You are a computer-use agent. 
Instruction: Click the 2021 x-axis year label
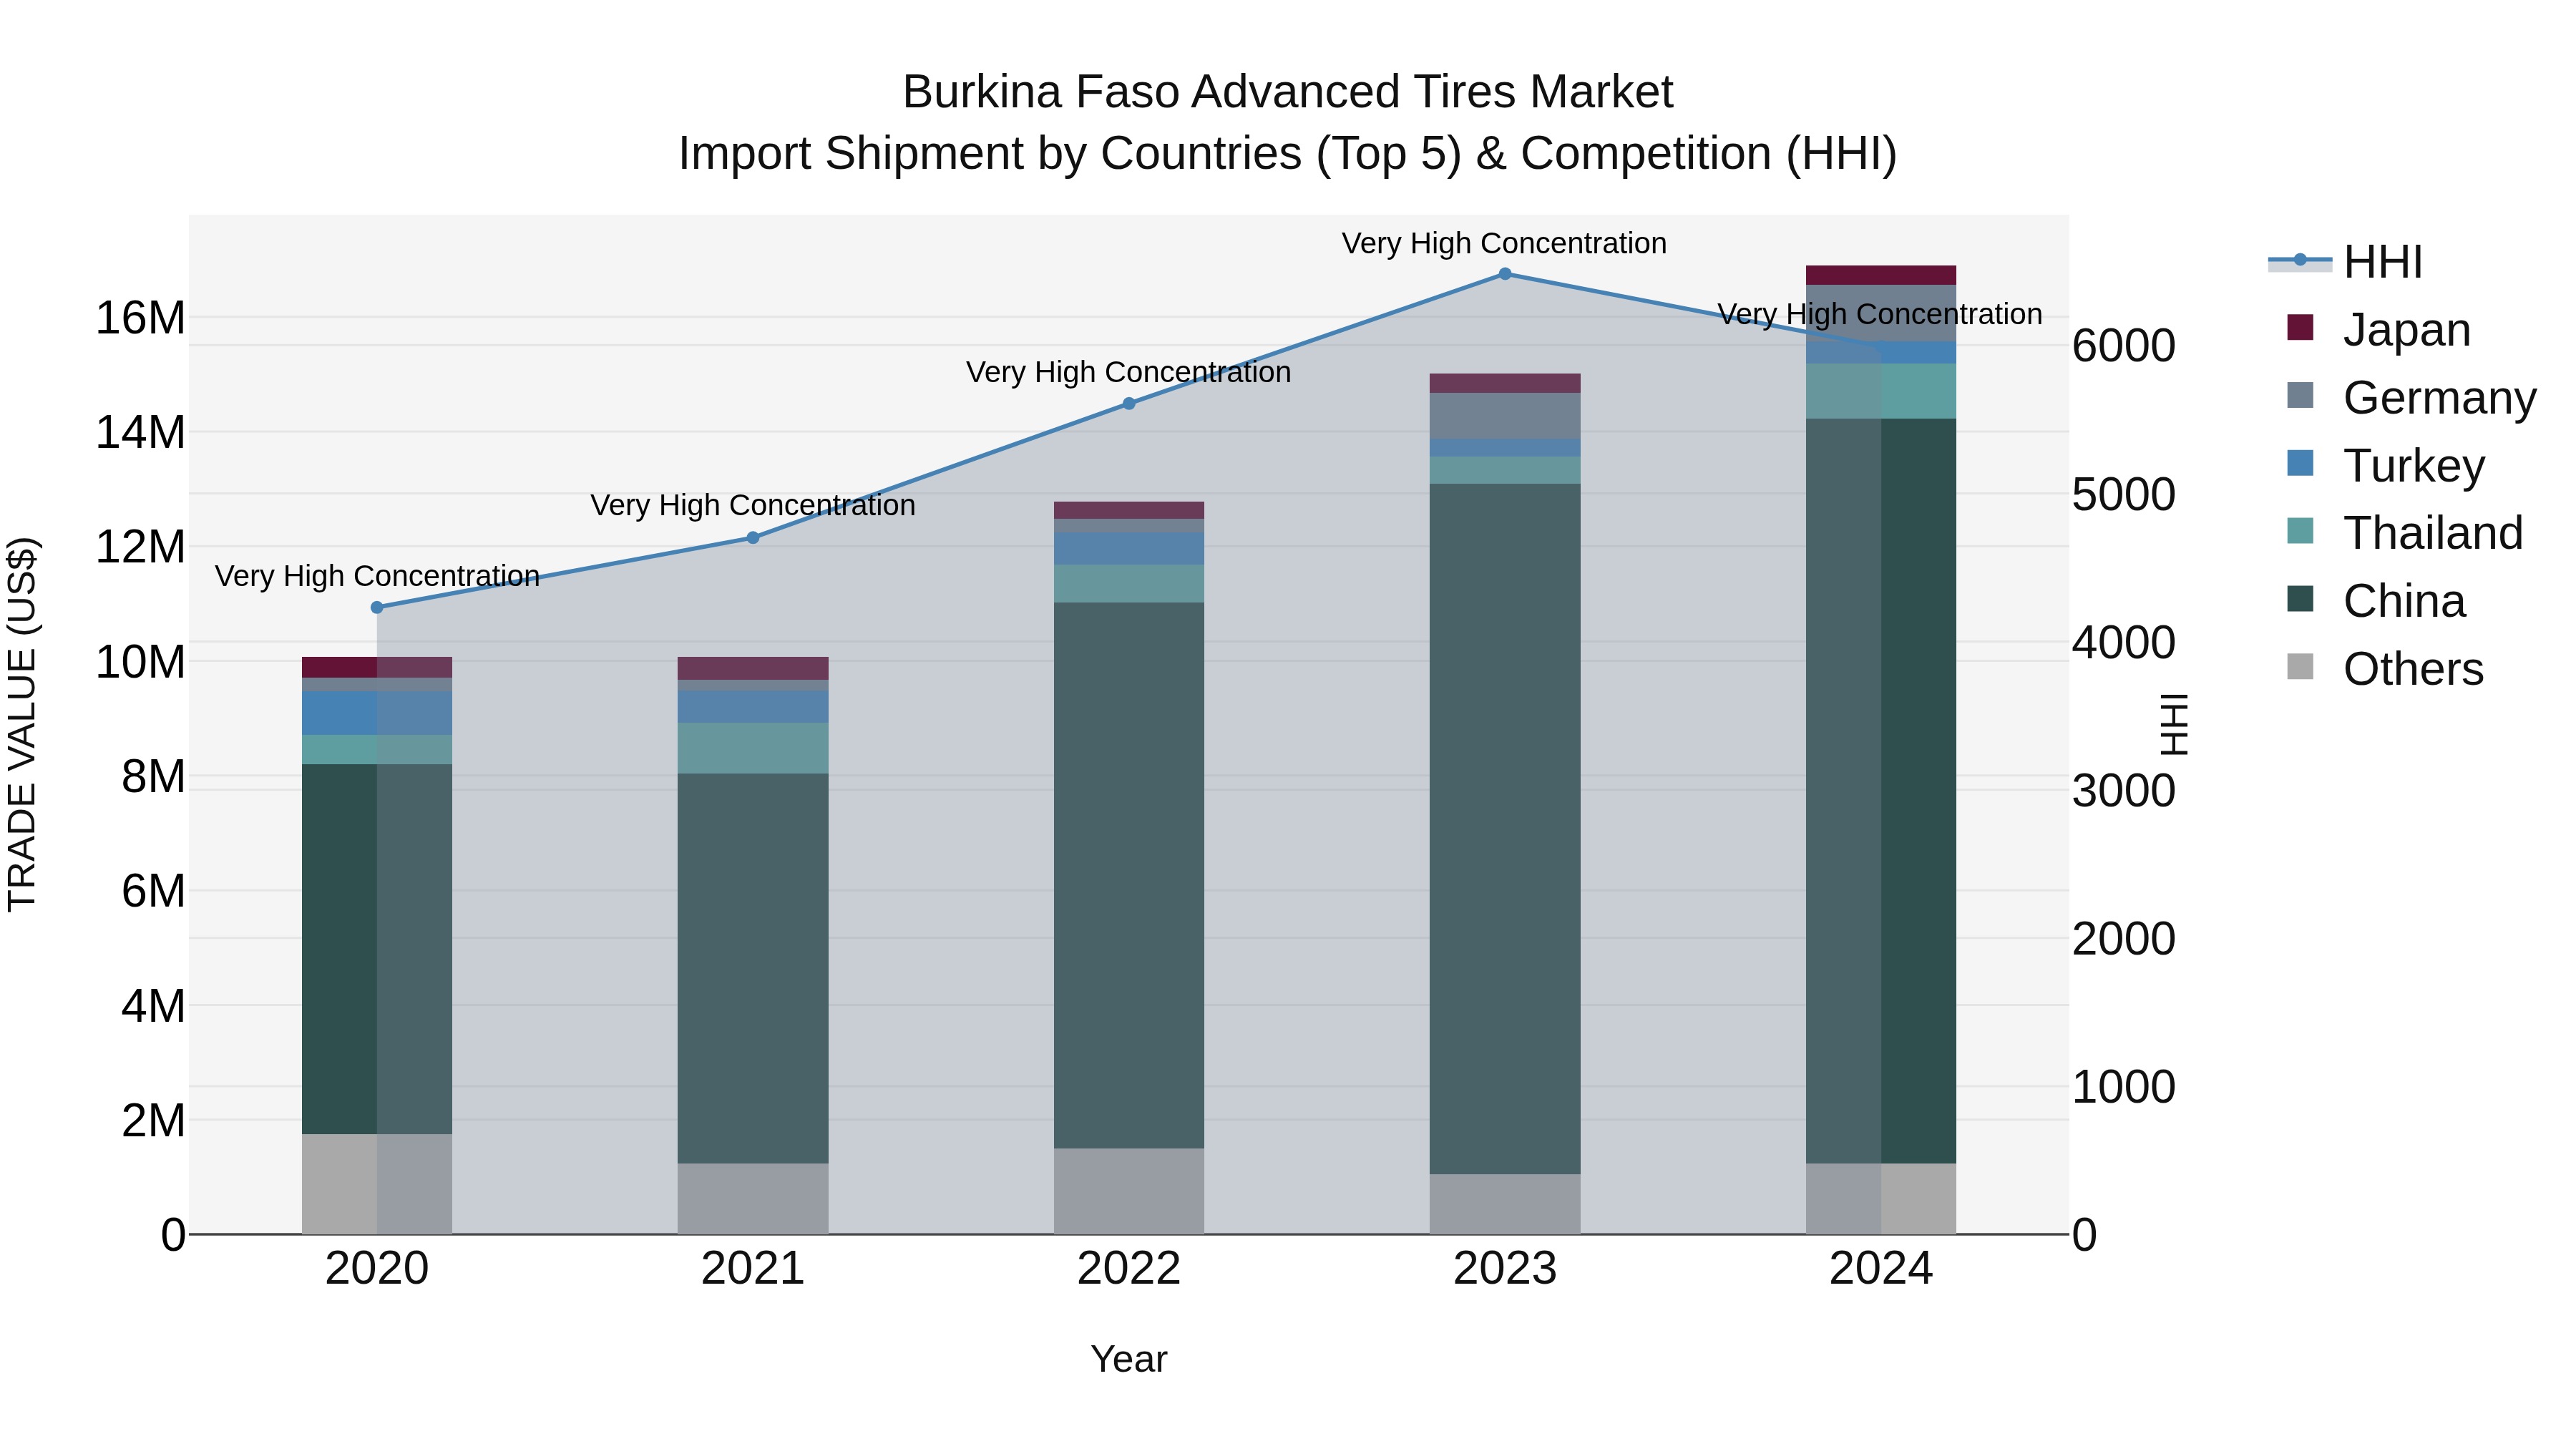tap(753, 1269)
